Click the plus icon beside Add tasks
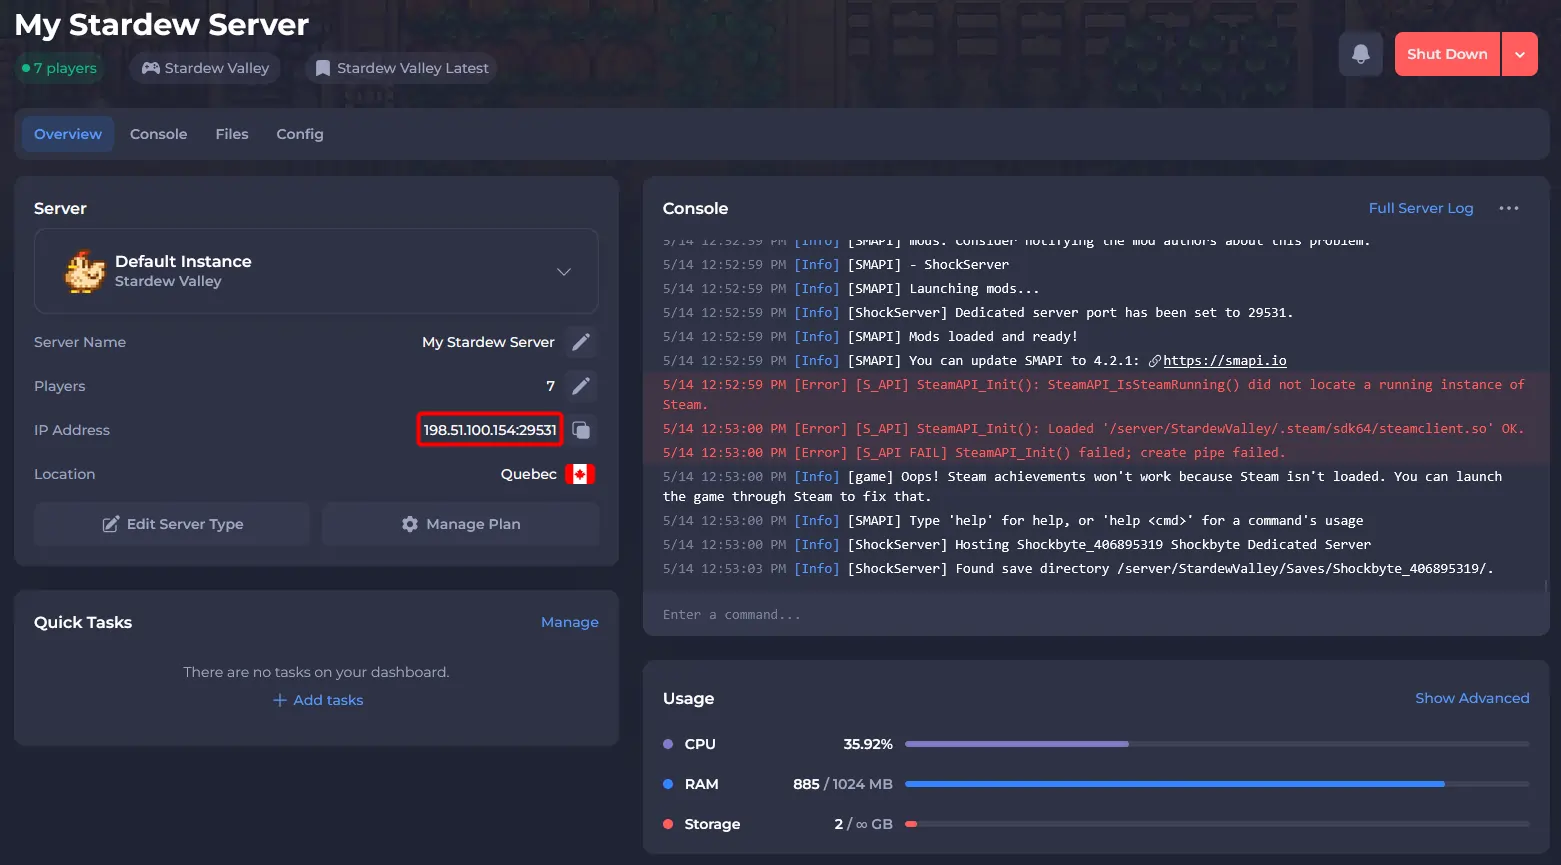Screen dimensions: 1561x865 pyautogui.click(x=280, y=700)
